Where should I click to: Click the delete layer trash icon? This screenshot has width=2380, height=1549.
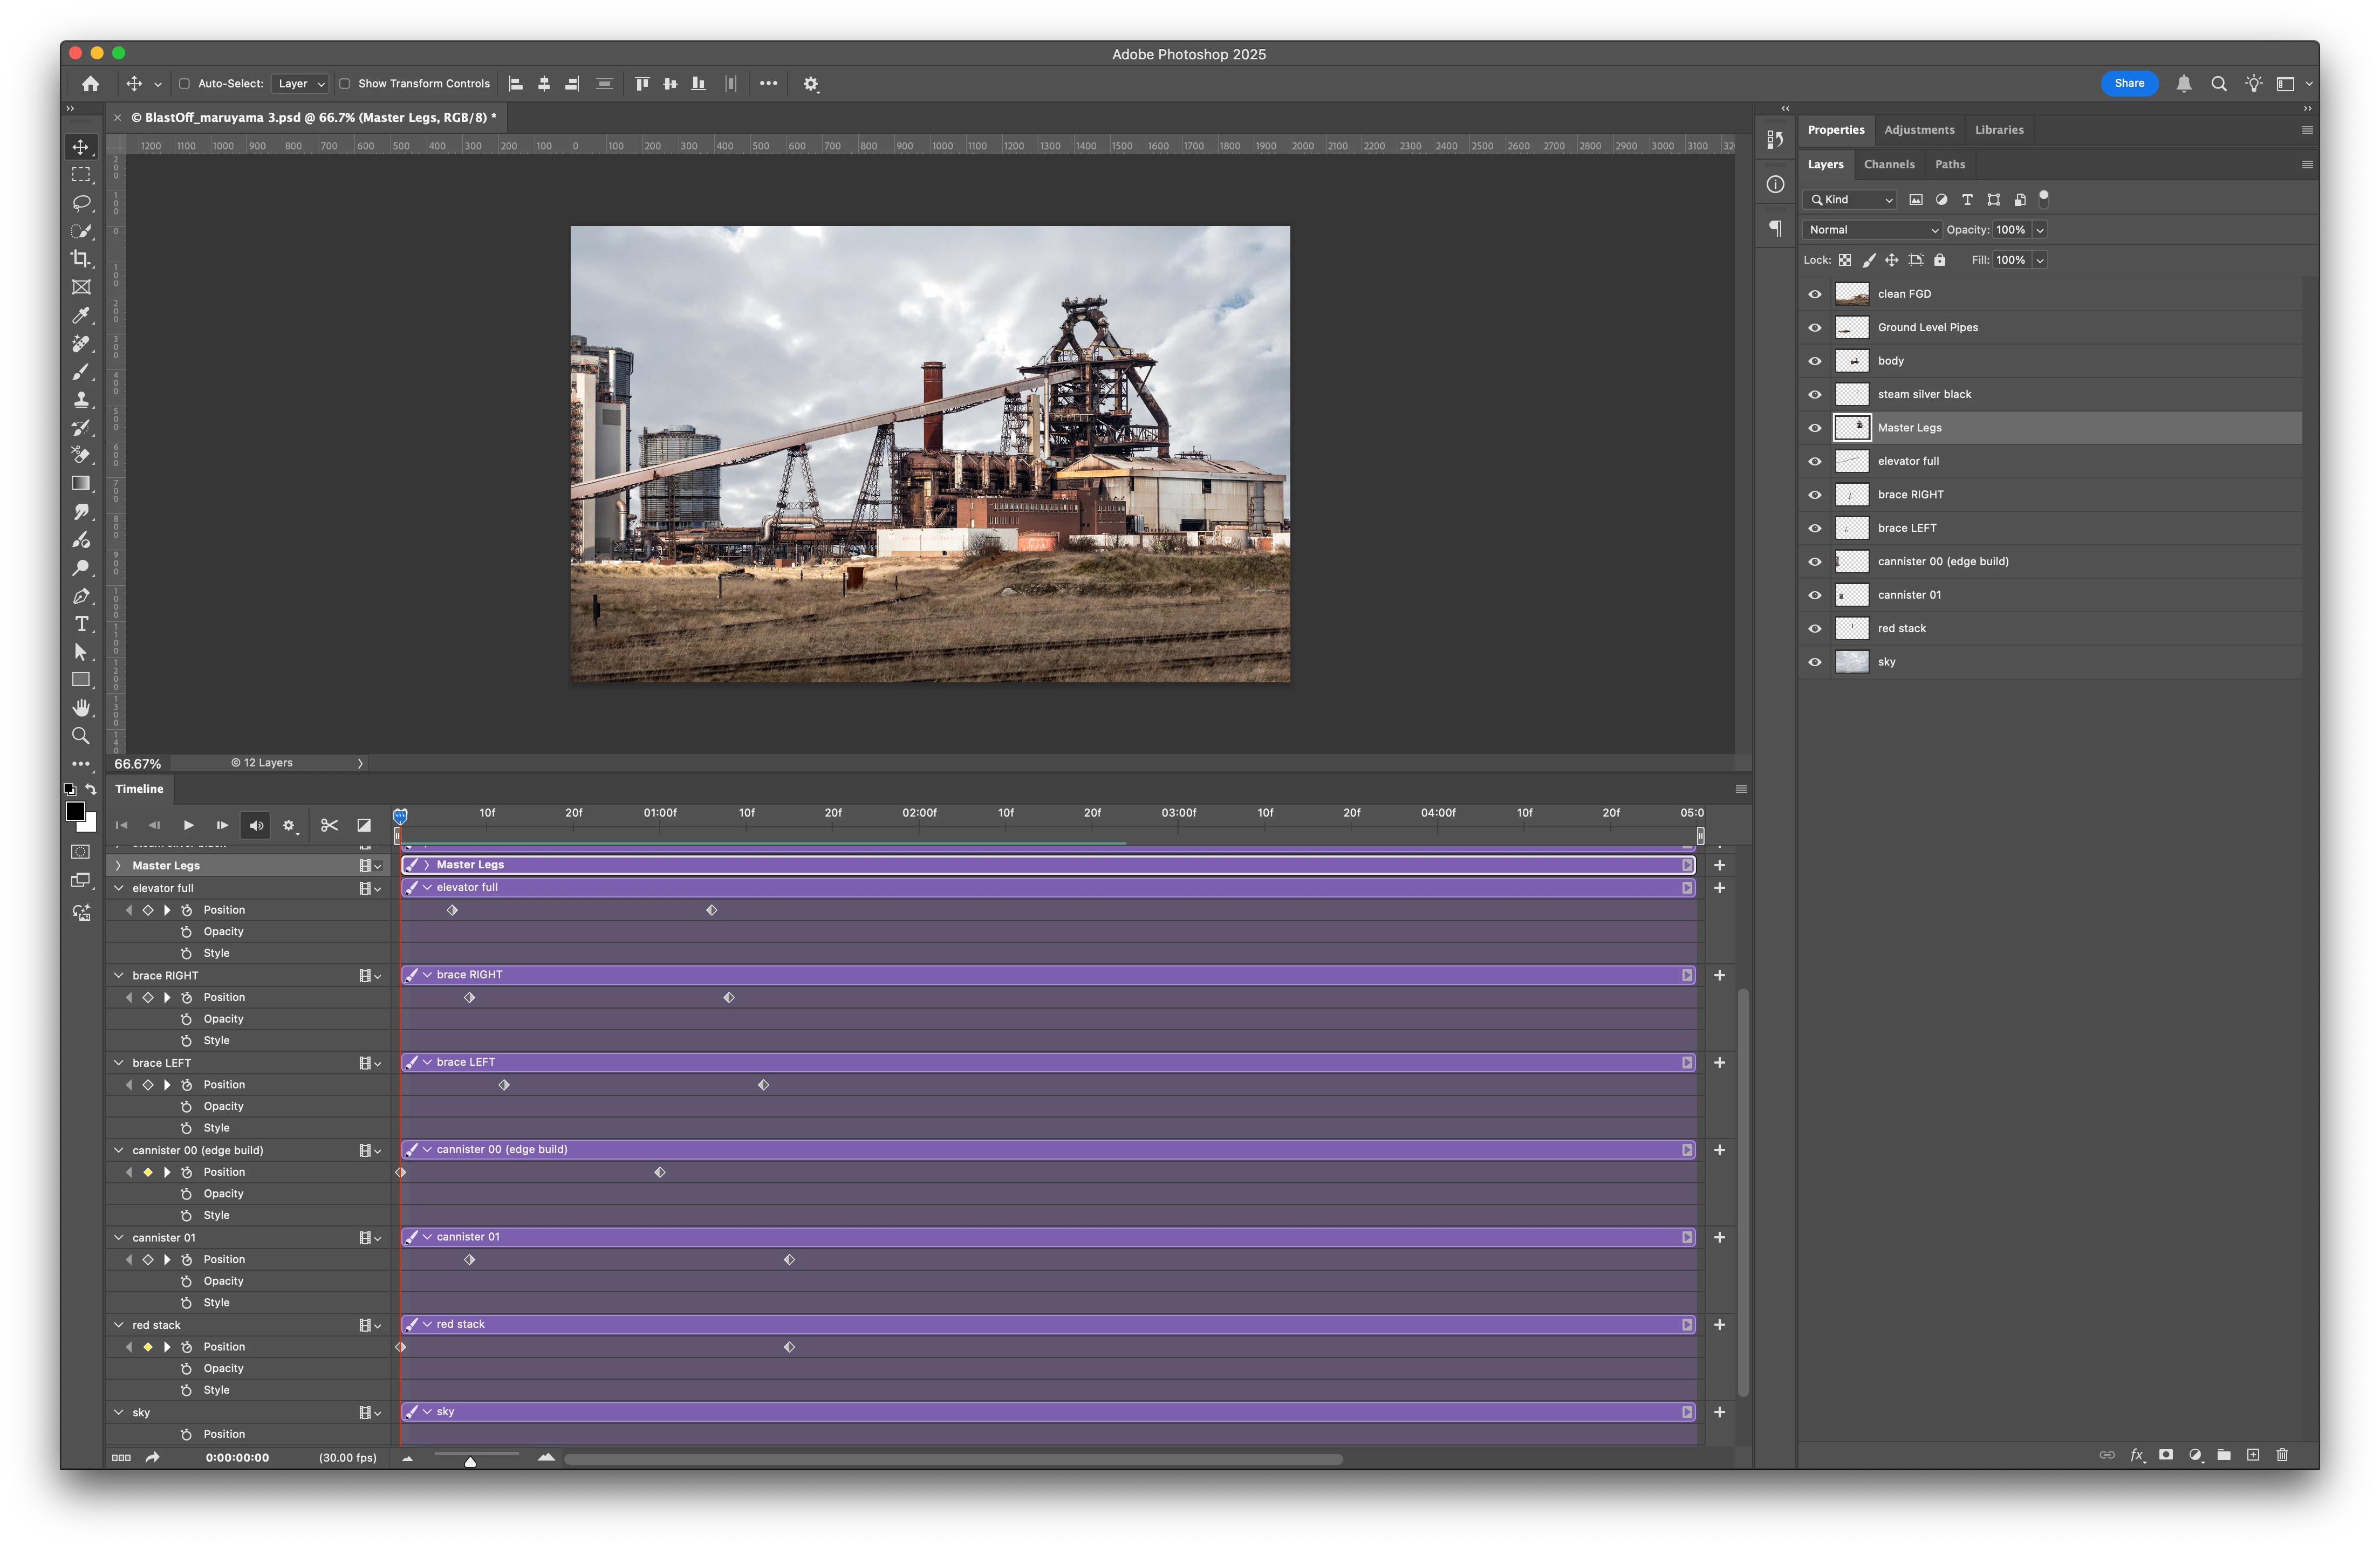(2282, 1455)
